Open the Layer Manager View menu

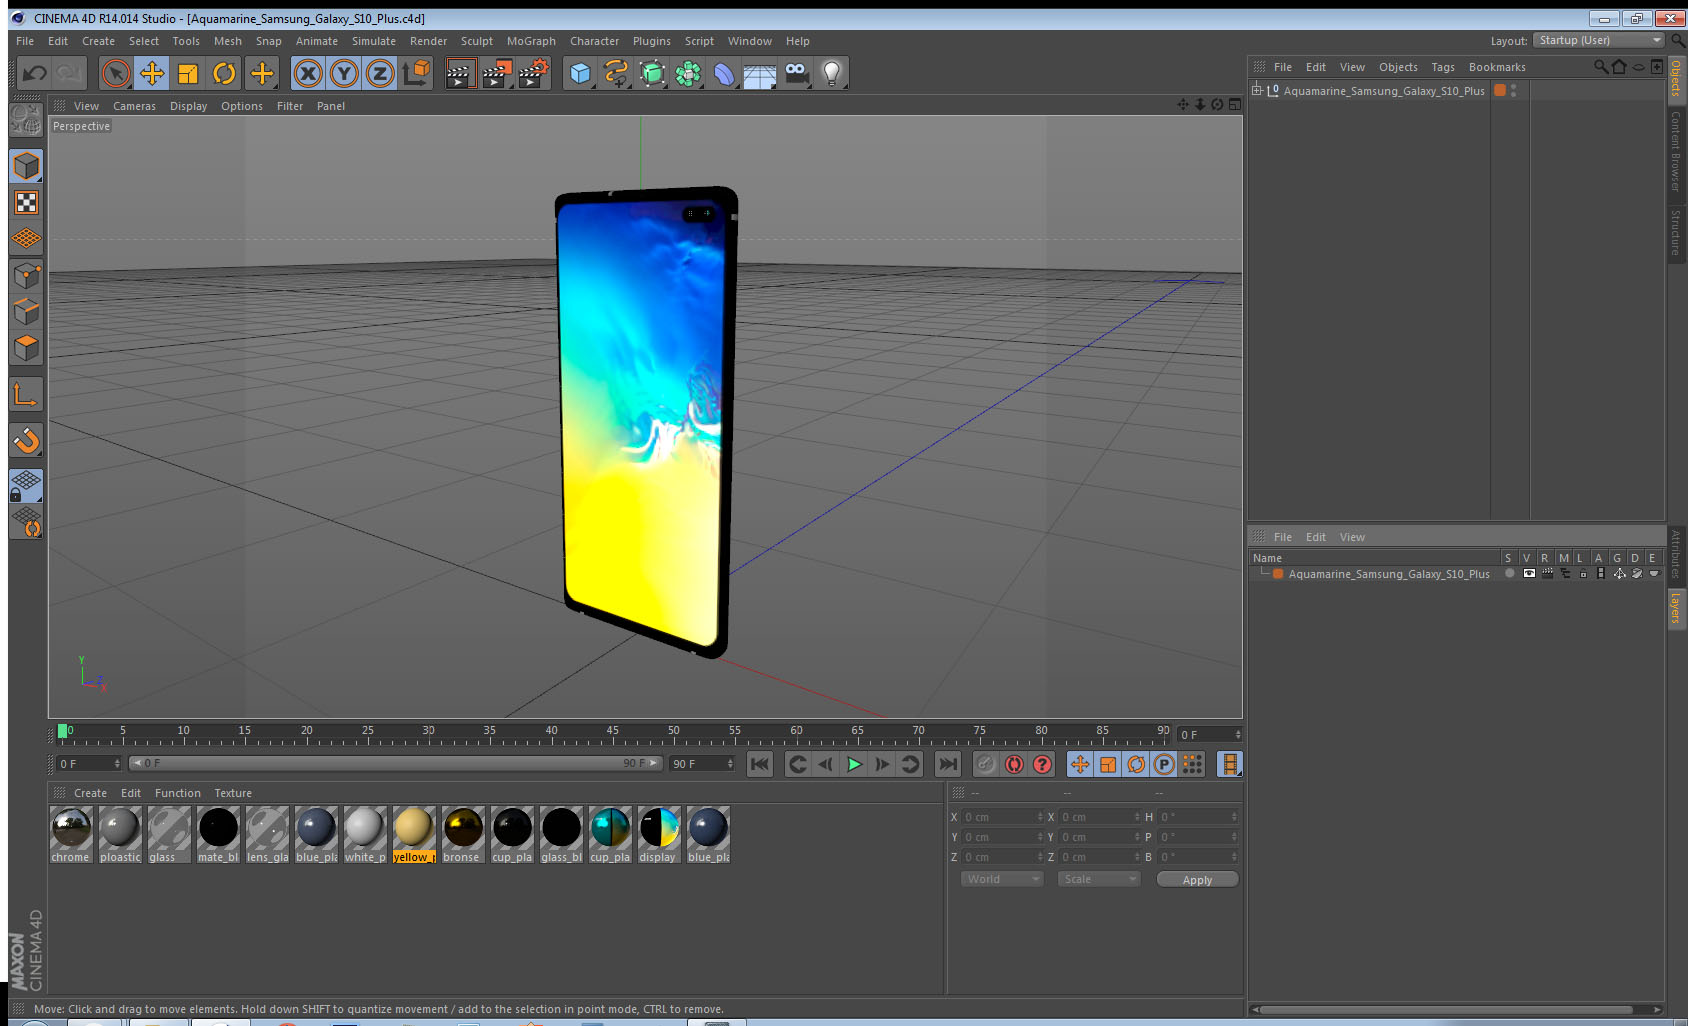coord(1352,537)
